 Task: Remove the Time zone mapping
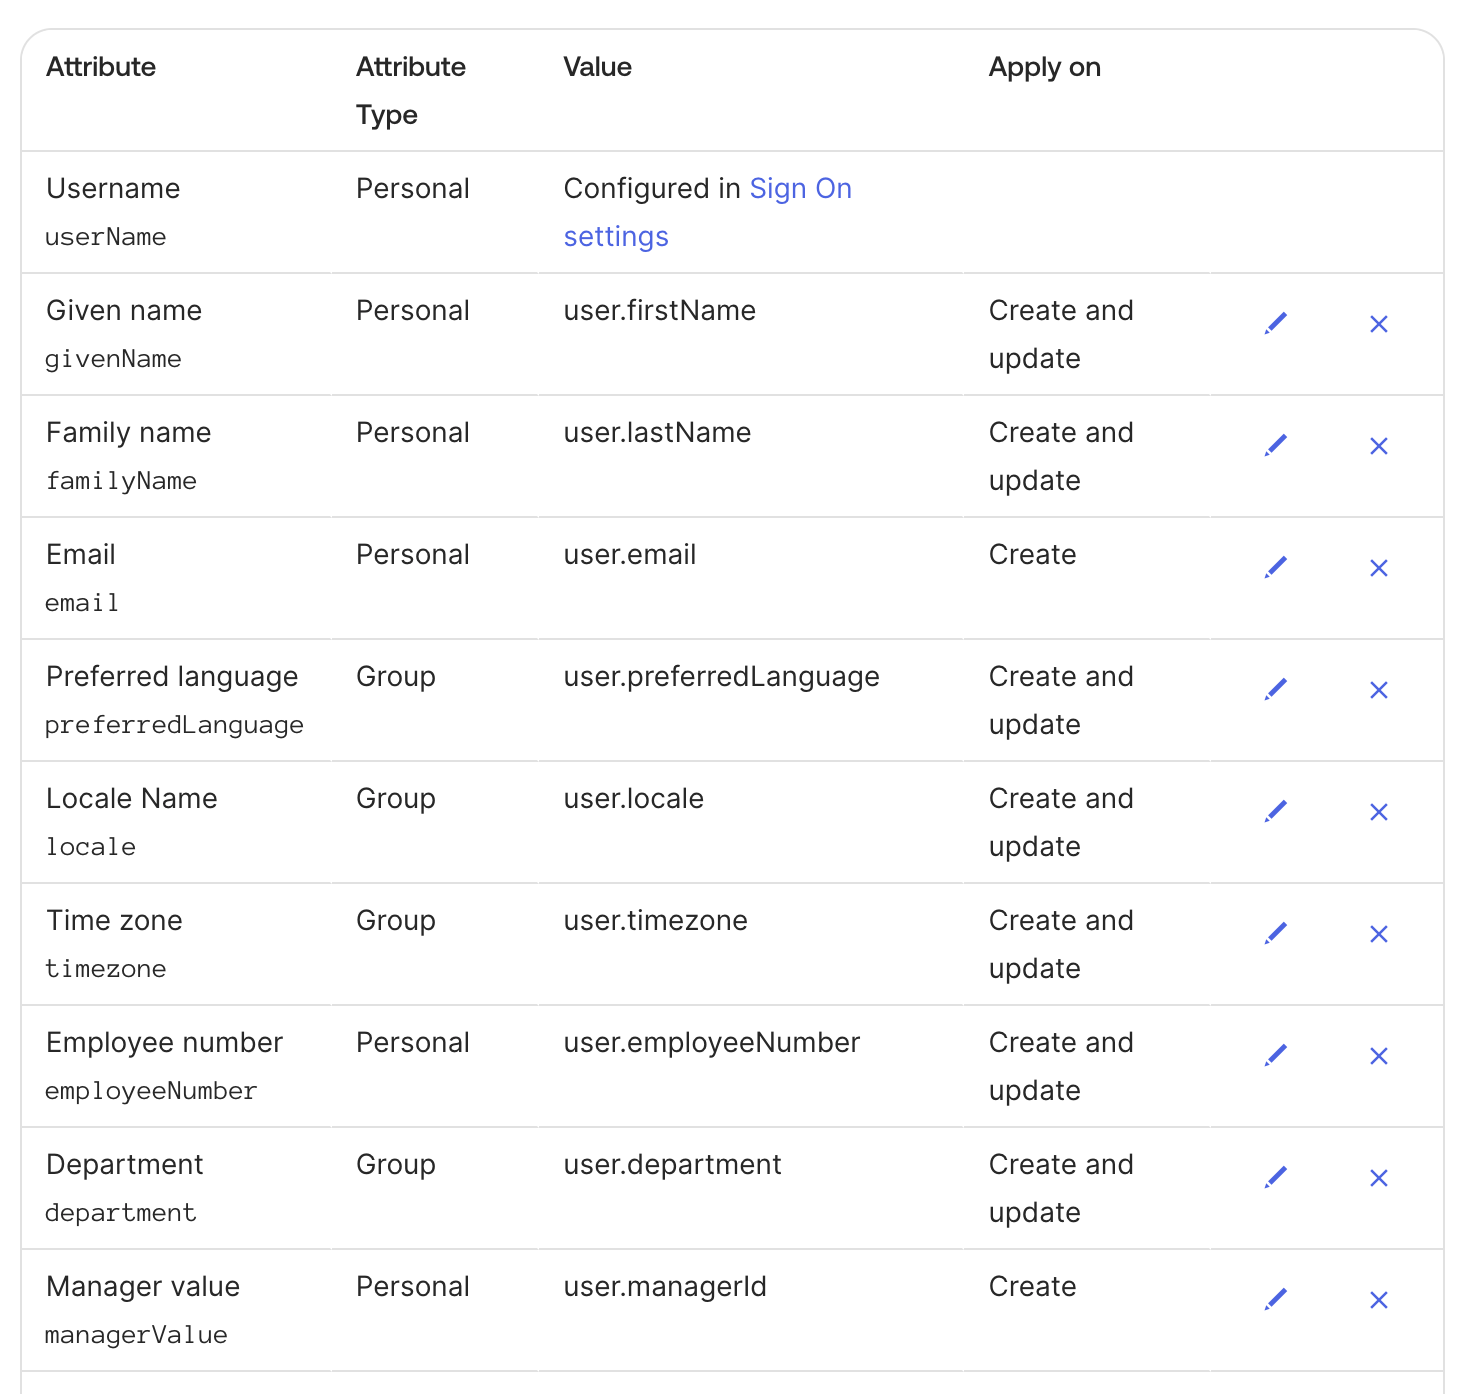click(x=1378, y=934)
